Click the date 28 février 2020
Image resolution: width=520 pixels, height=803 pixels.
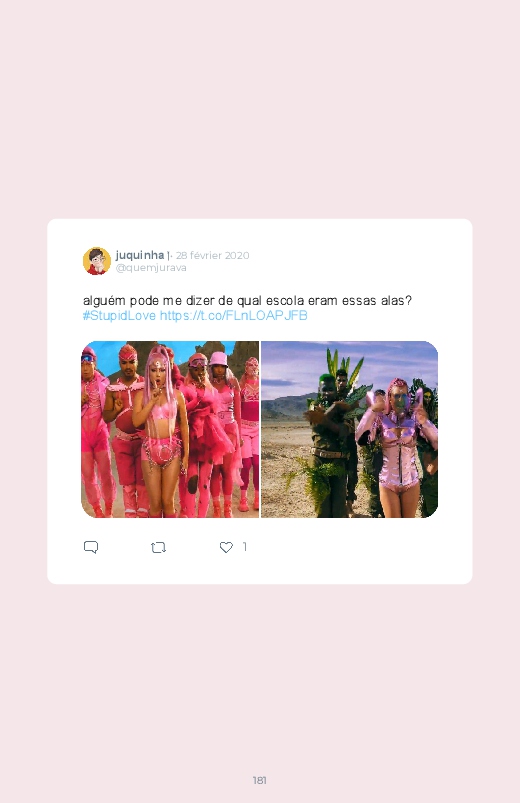(213, 255)
